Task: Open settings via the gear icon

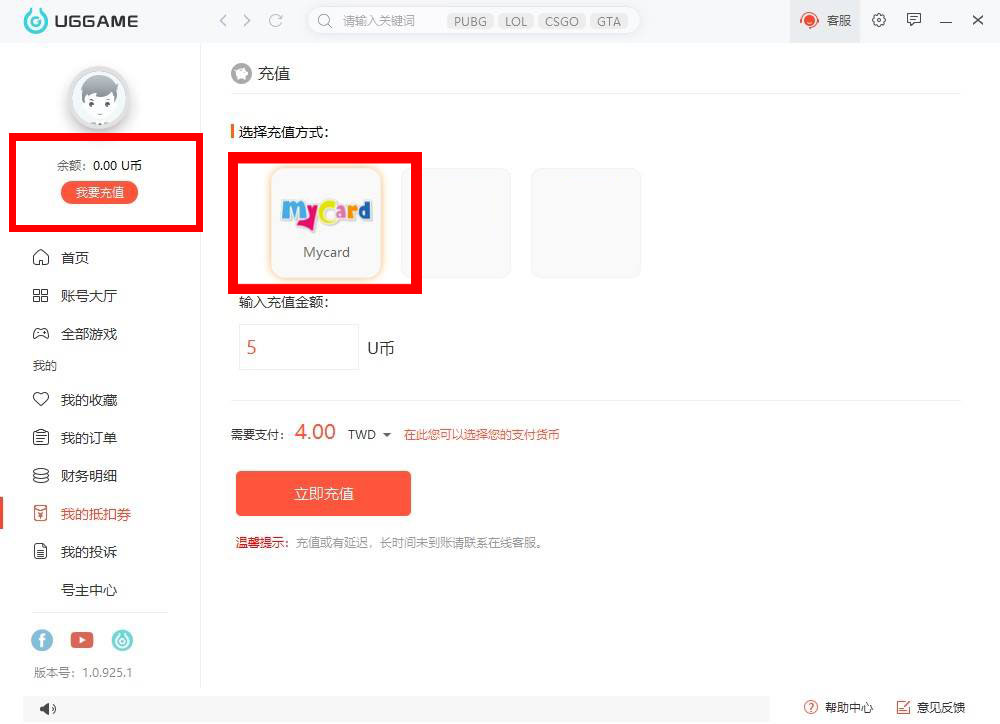Action: (879, 20)
